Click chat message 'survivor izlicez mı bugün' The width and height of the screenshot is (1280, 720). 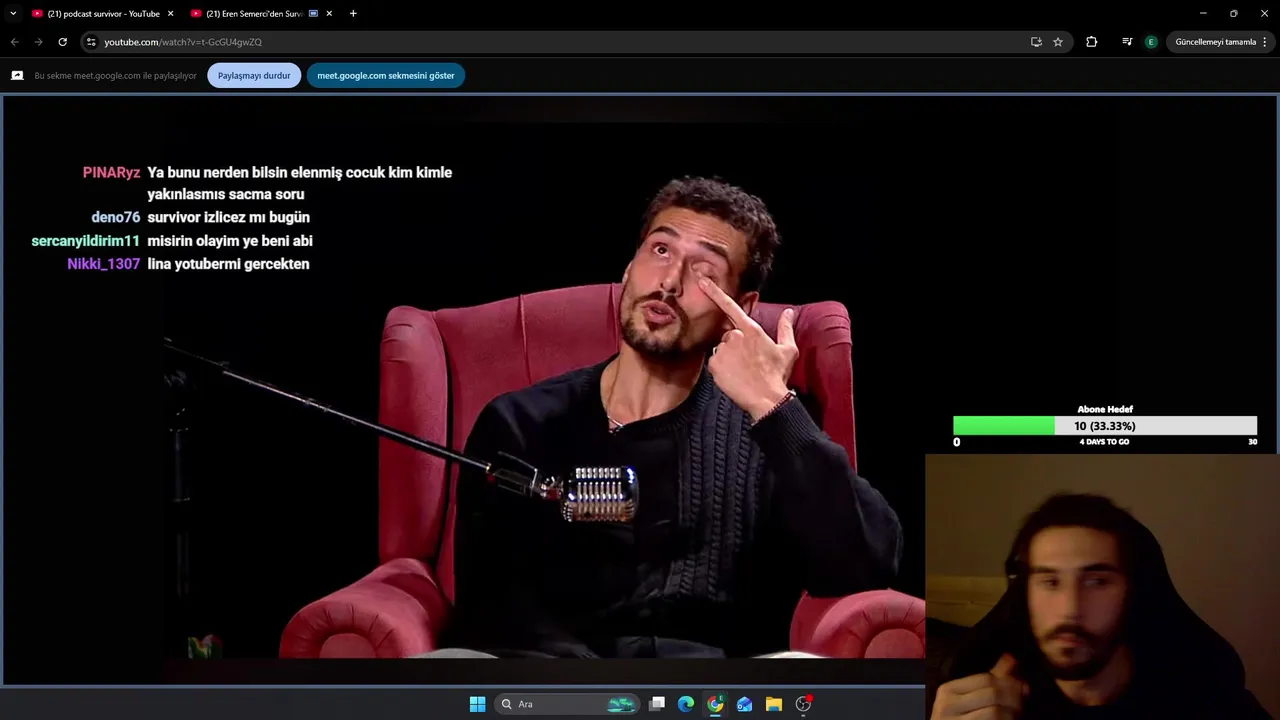tap(228, 217)
